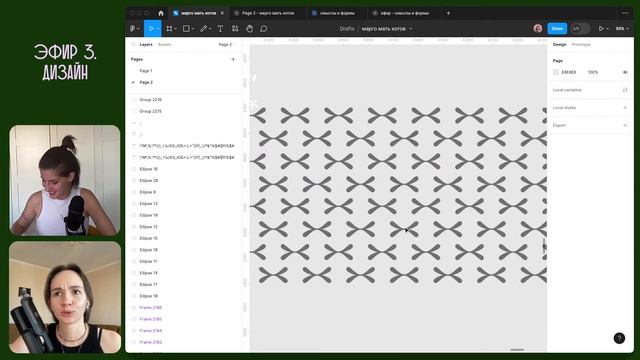Click the марго мать котов file title

(384, 29)
